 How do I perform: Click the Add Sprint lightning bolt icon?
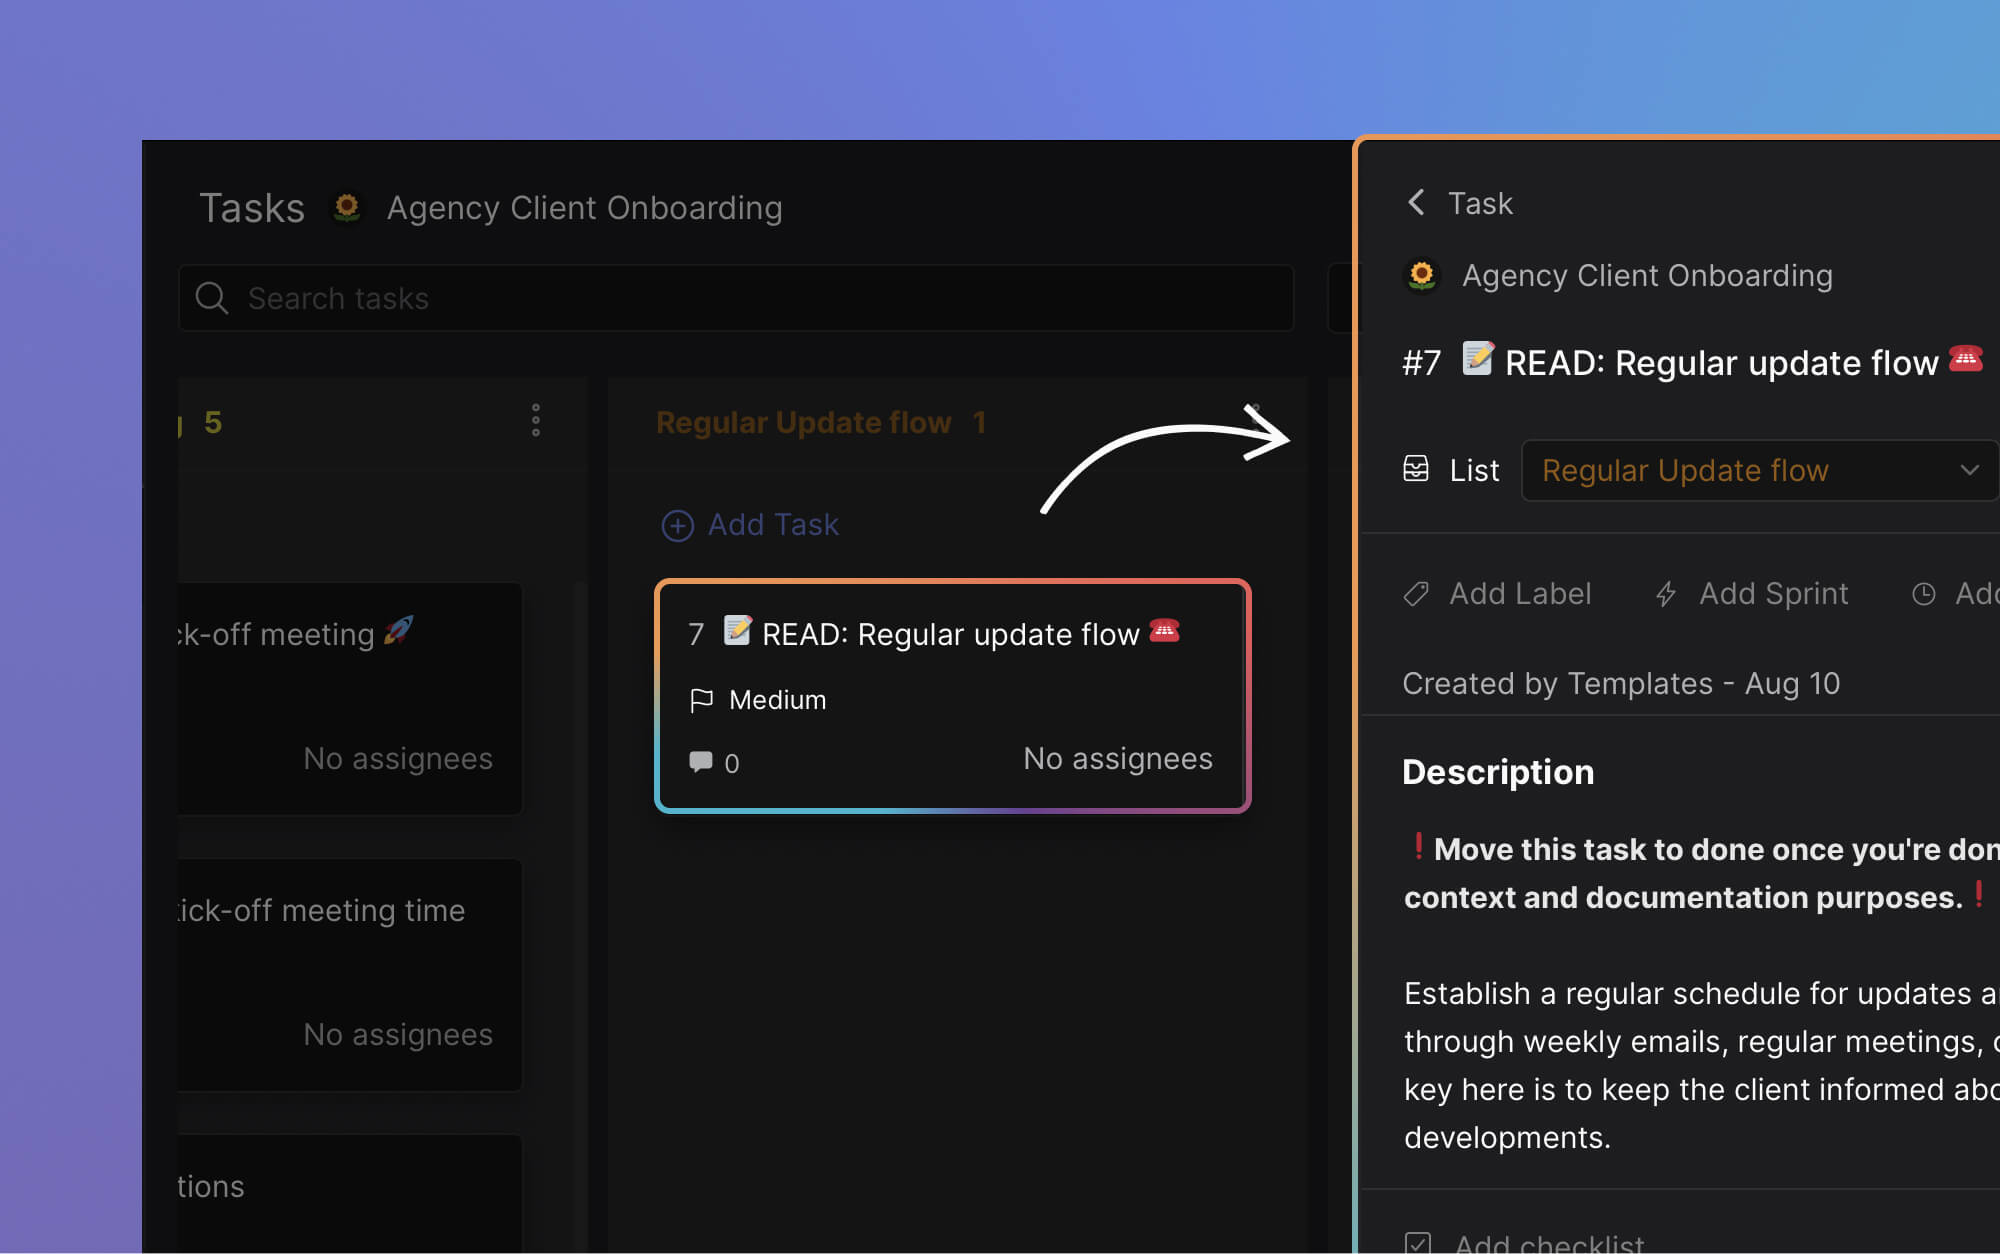coord(1666,593)
